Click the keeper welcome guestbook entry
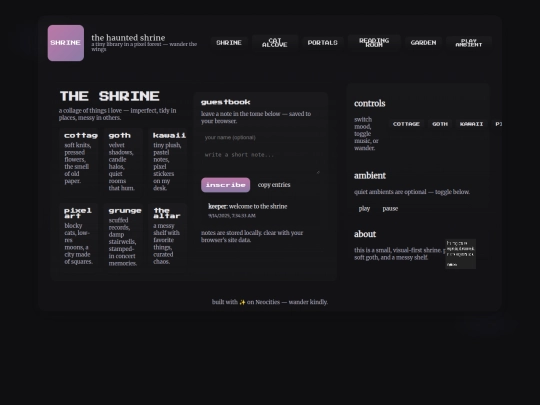Screen dimensions: 540x405 262,210
